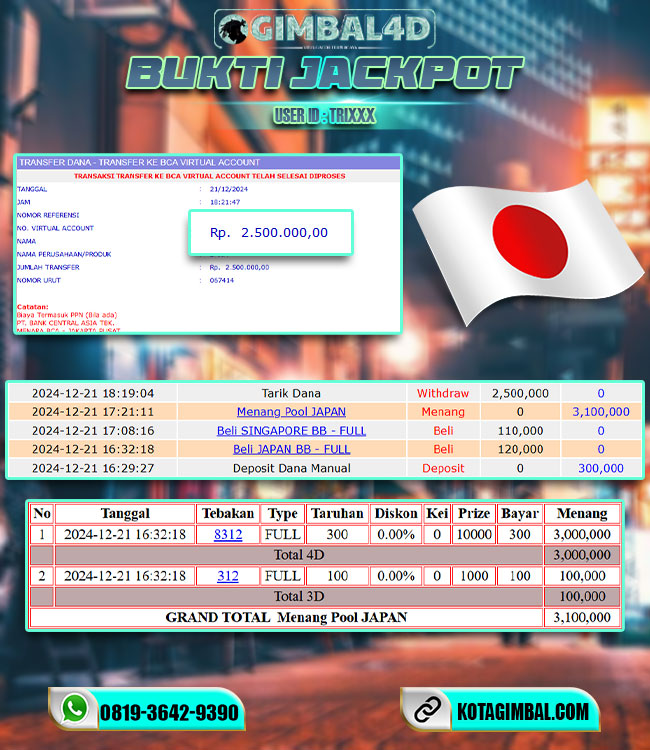
Task: Click the Total 3D subtotal row label
Action: tap(299, 596)
